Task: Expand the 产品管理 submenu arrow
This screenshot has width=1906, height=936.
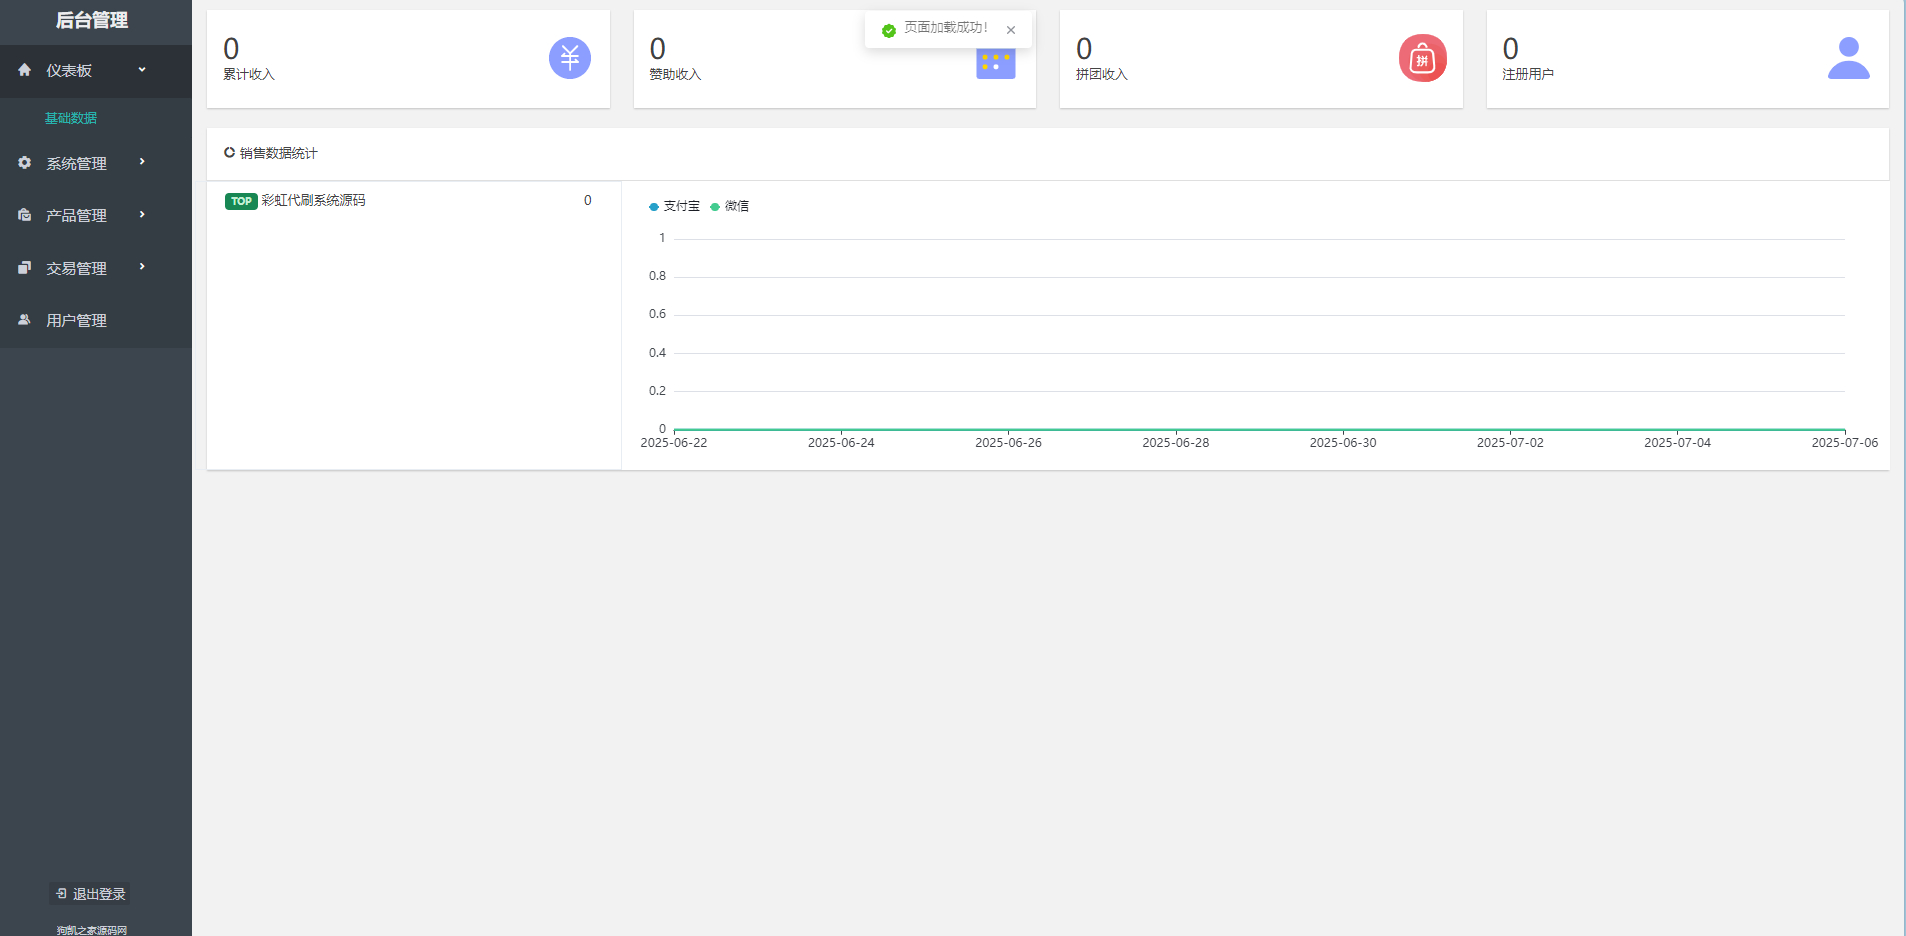Action: tap(142, 214)
